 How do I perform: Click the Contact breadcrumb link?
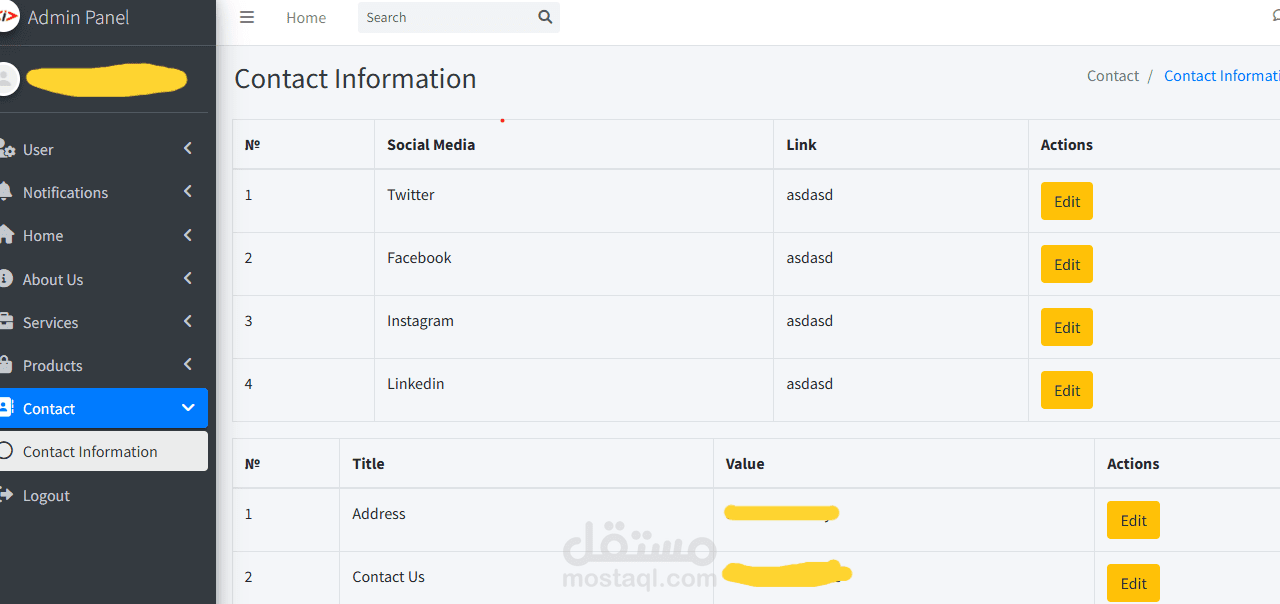pos(1112,76)
